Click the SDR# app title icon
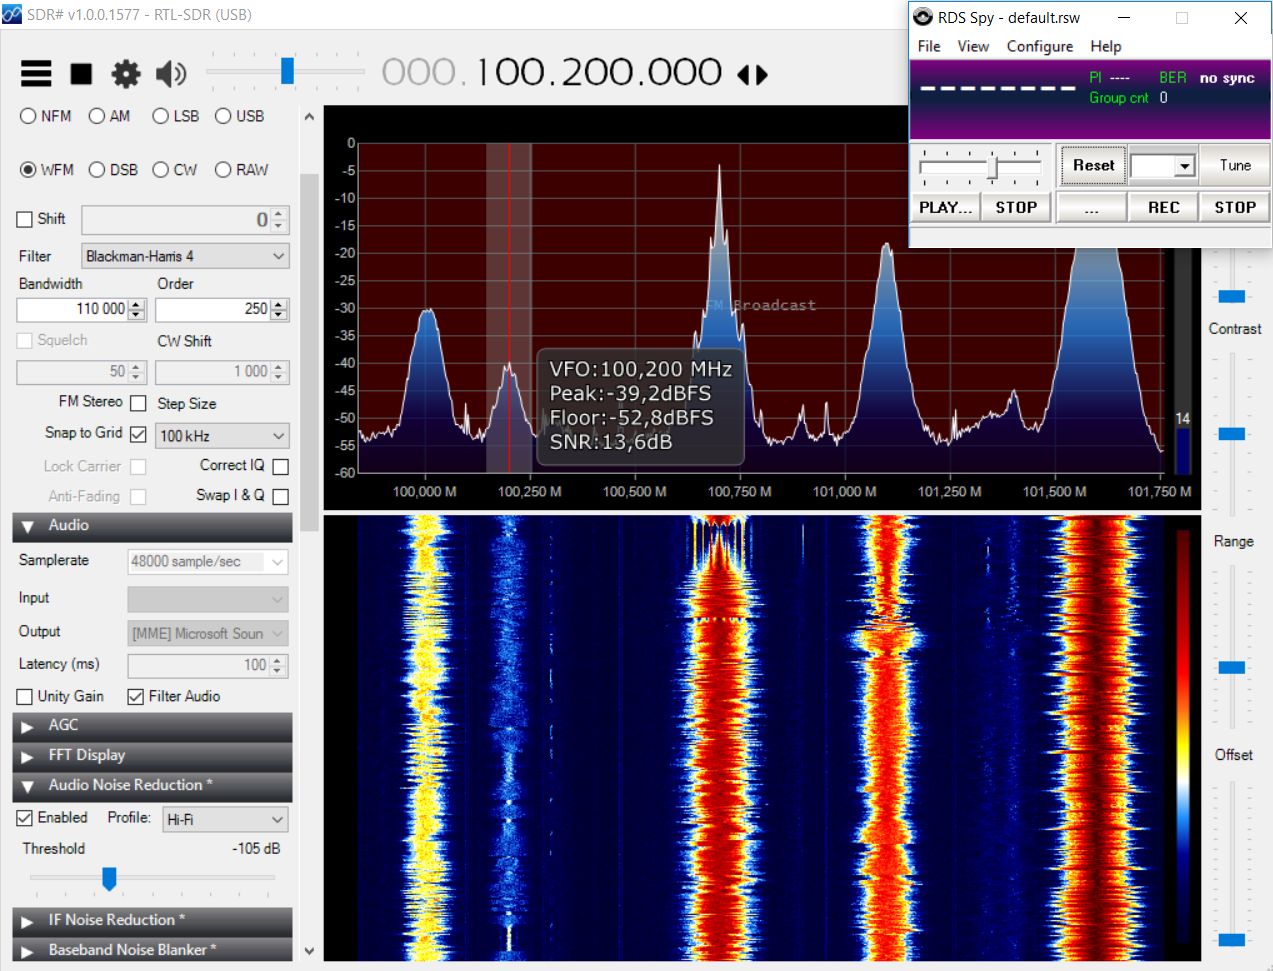This screenshot has width=1273, height=971. pos(12,15)
